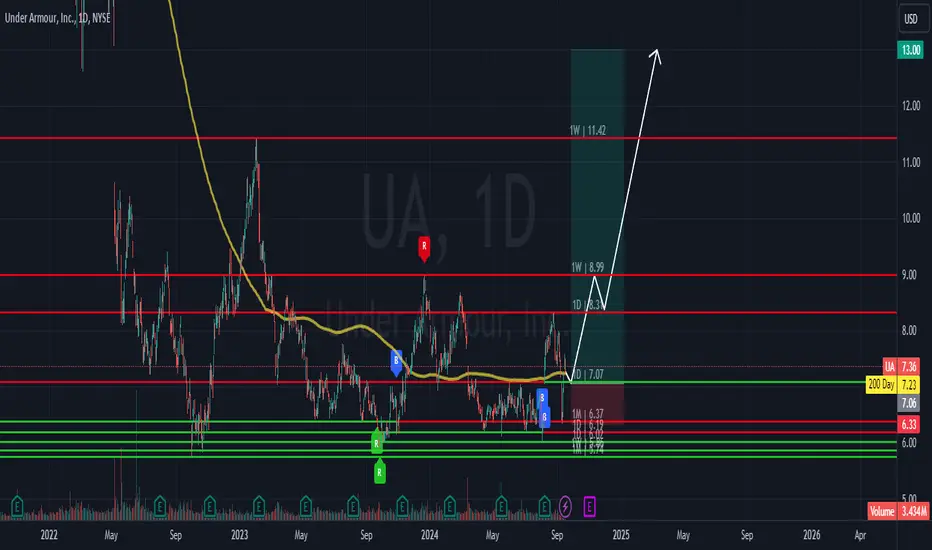Click the 2024 label on the time axis
932x550 pixels.
coord(429,535)
